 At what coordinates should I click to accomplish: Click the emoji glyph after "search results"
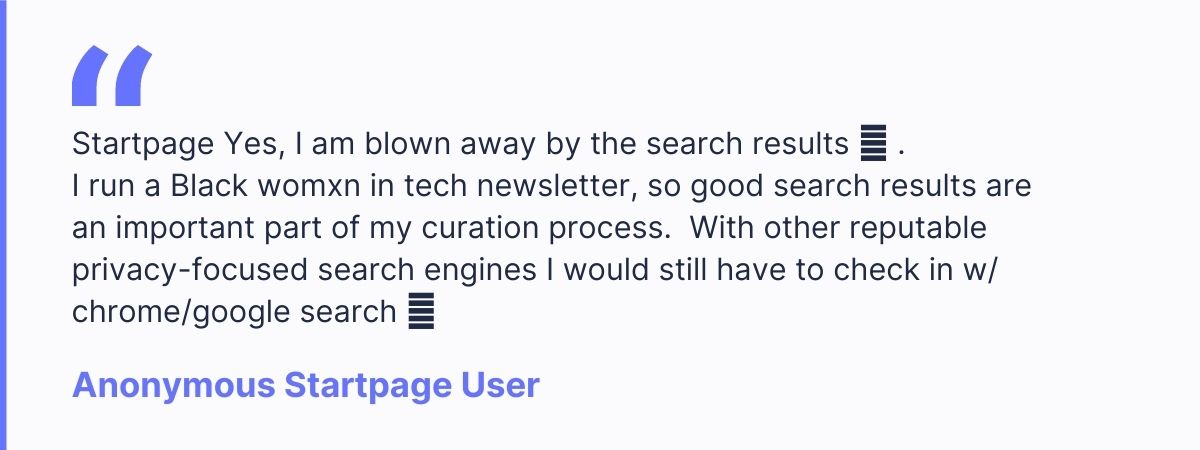872,146
